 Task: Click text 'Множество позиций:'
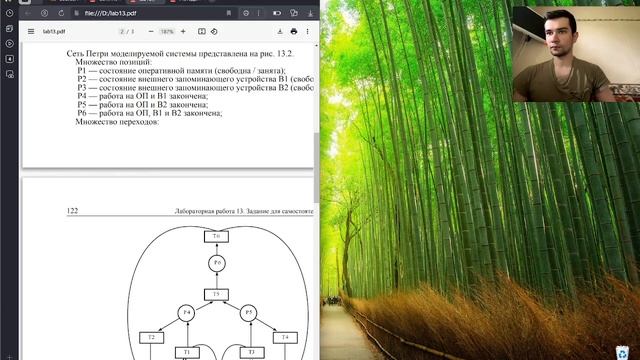pos(113,62)
